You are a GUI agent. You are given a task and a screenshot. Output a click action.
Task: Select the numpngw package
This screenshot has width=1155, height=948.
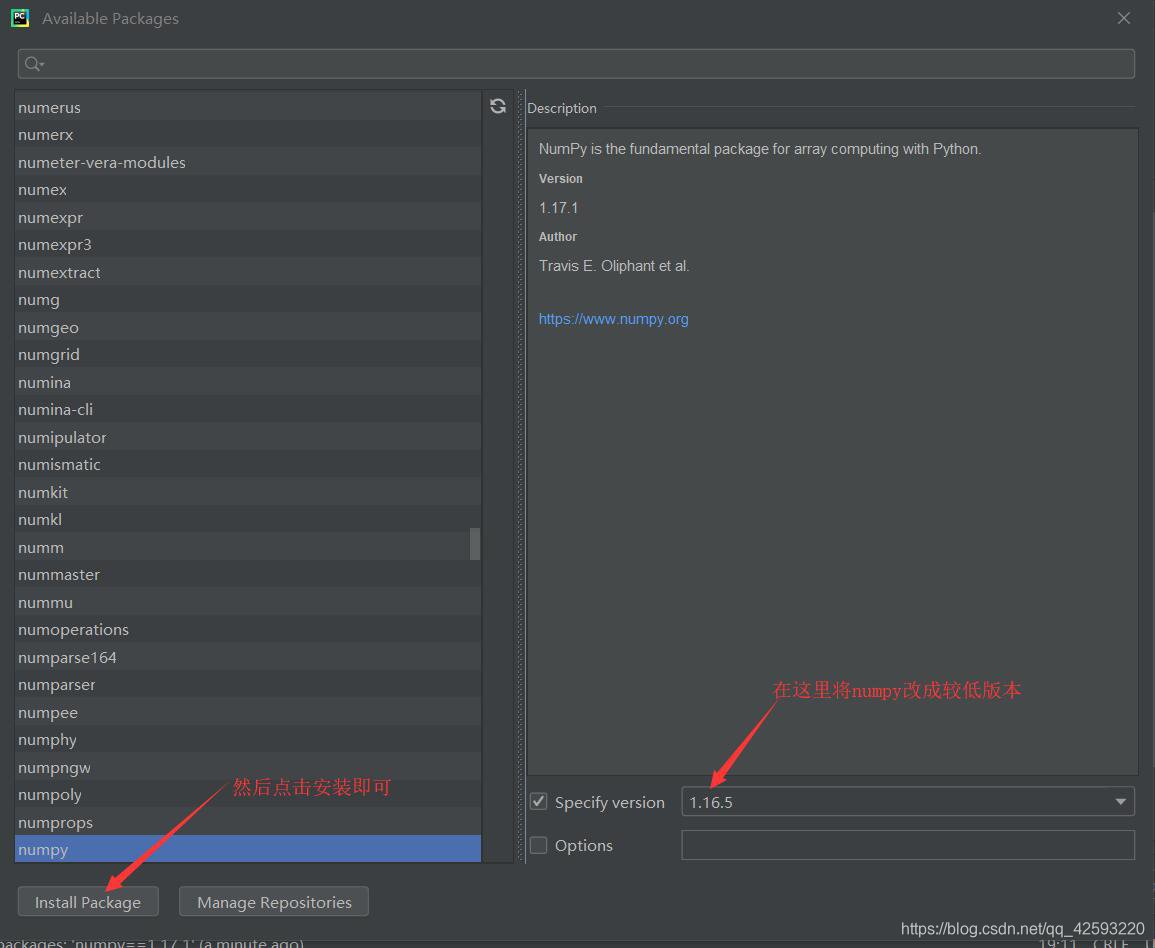(x=248, y=768)
